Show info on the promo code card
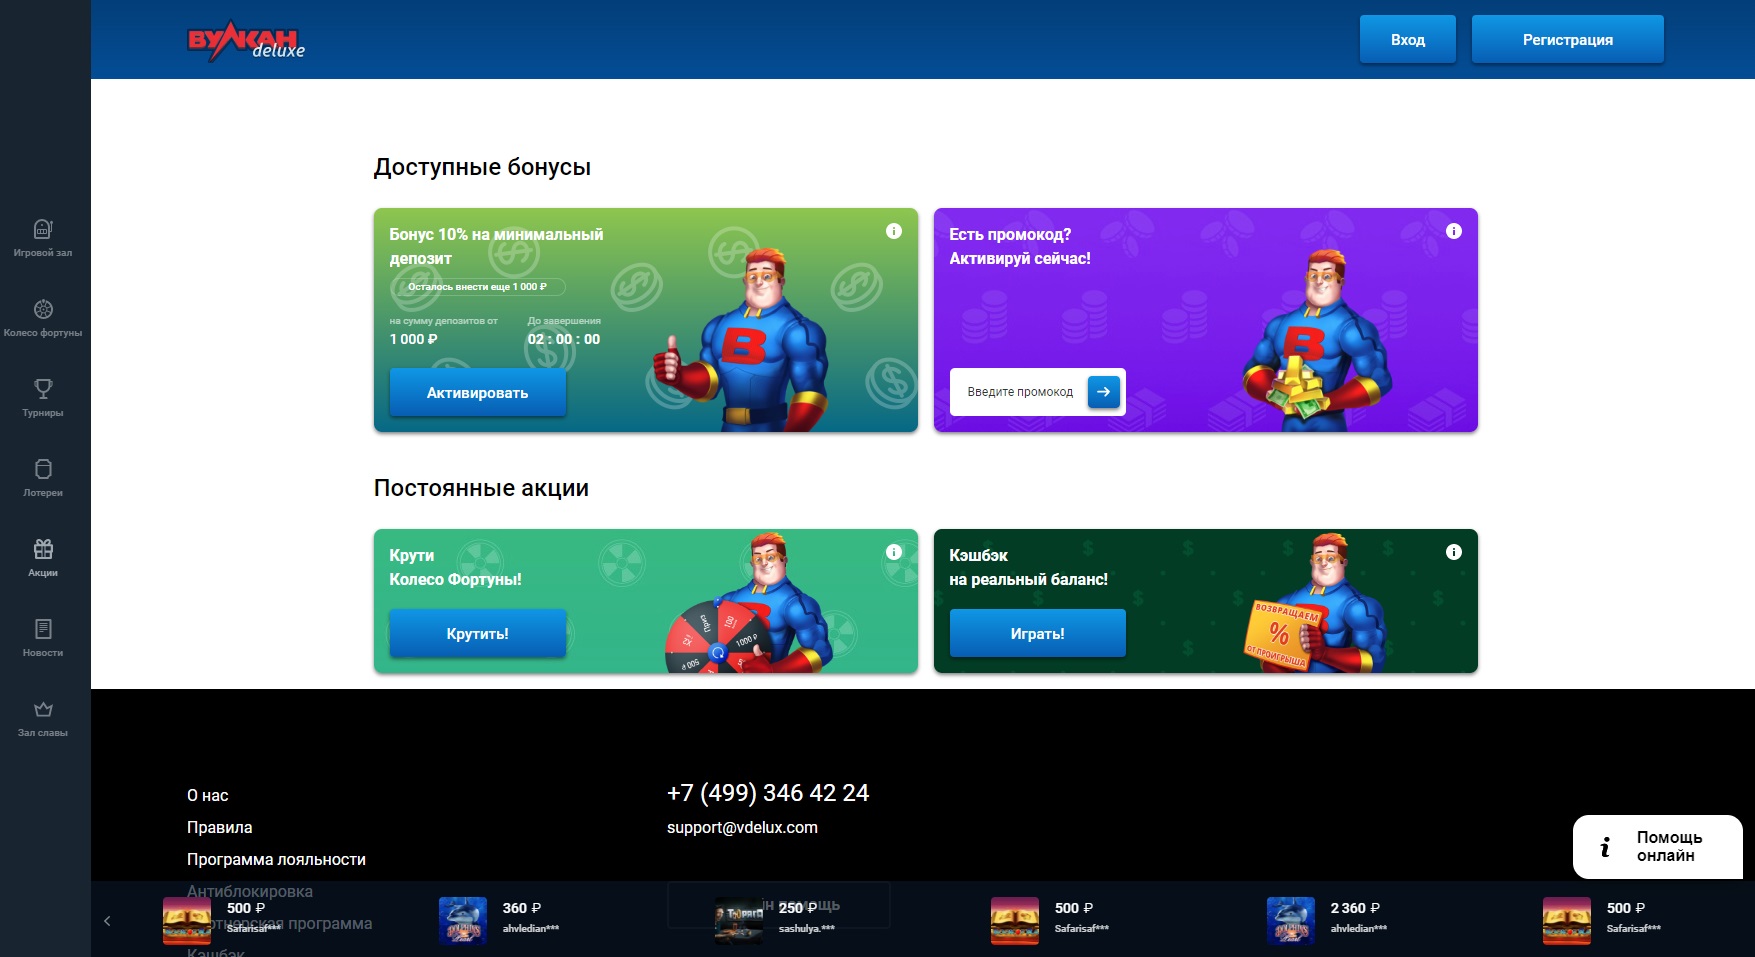This screenshot has height=957, width=1755. (1454, 231)
